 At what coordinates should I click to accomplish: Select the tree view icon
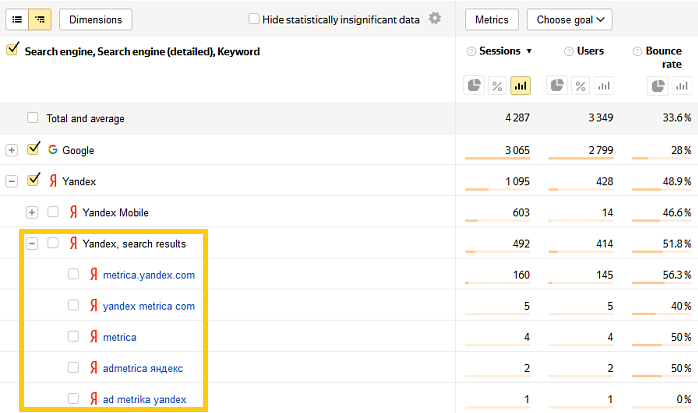(40, 19)
